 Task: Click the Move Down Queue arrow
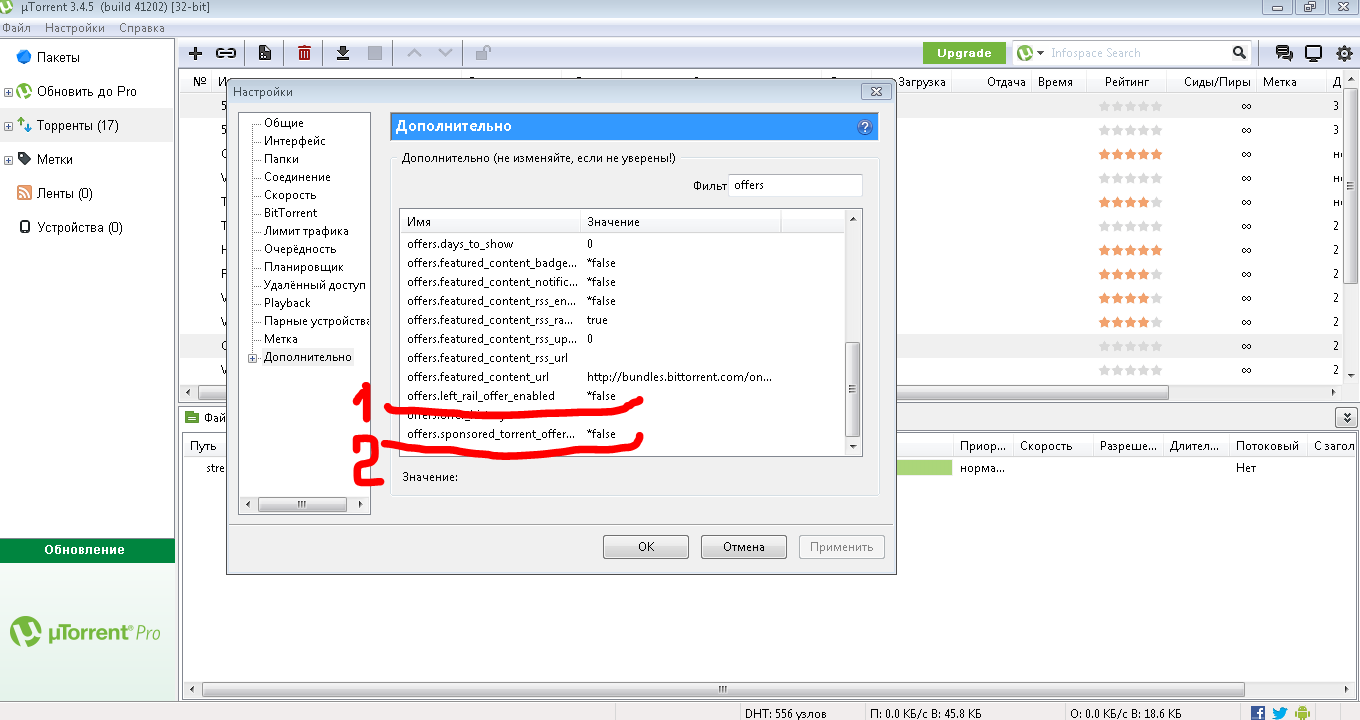click(446, 53)
